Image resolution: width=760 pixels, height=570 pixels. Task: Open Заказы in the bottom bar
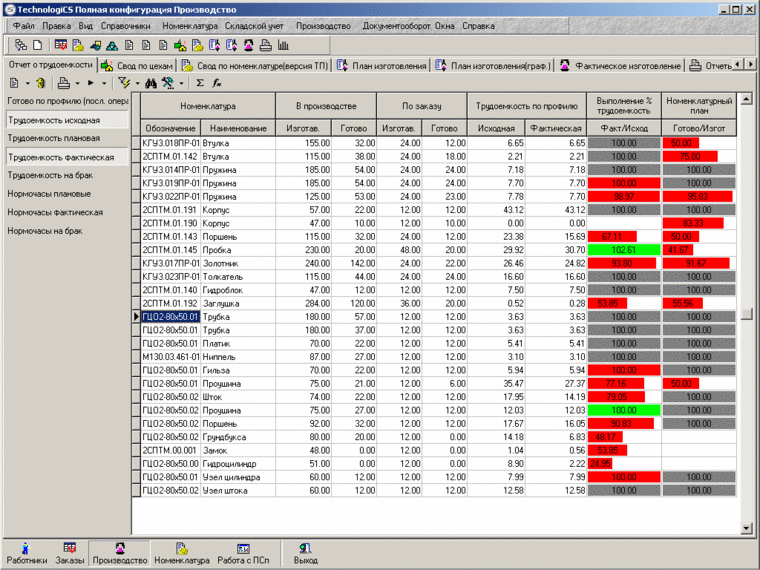69,554
